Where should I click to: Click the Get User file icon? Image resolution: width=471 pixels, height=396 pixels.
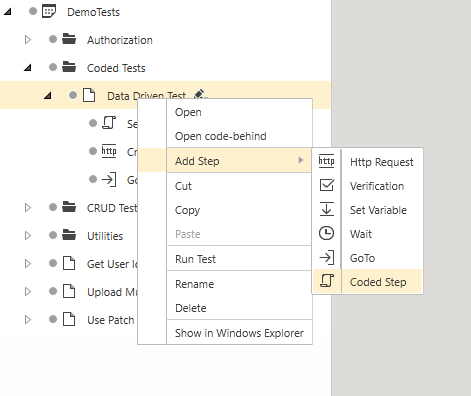pos(69,263)
